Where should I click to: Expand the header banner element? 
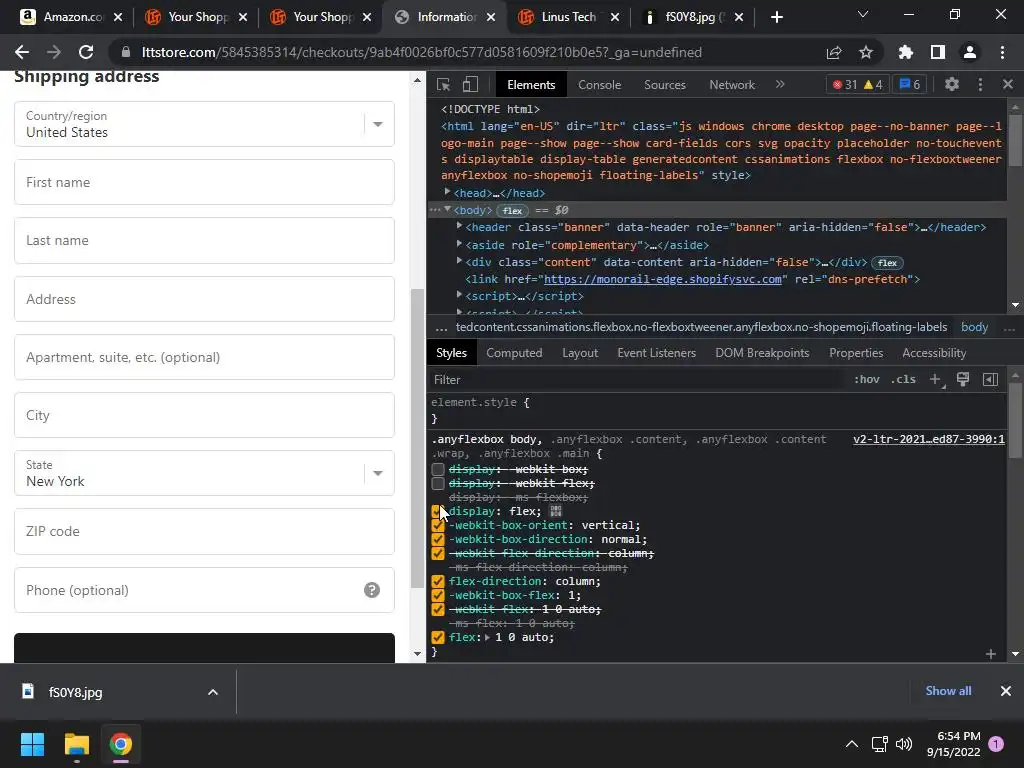point(459,226)
